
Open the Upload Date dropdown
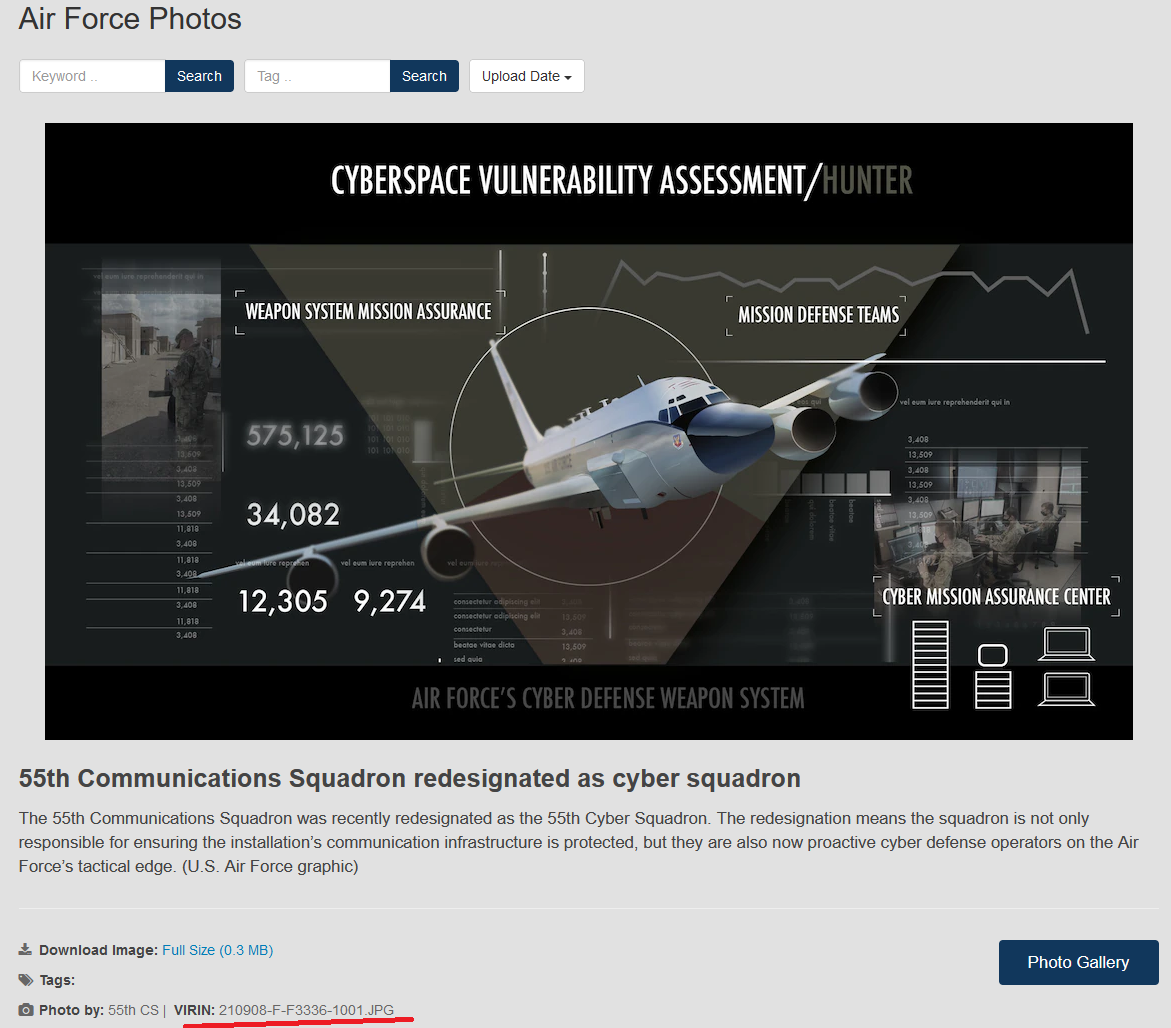[527, 76]
